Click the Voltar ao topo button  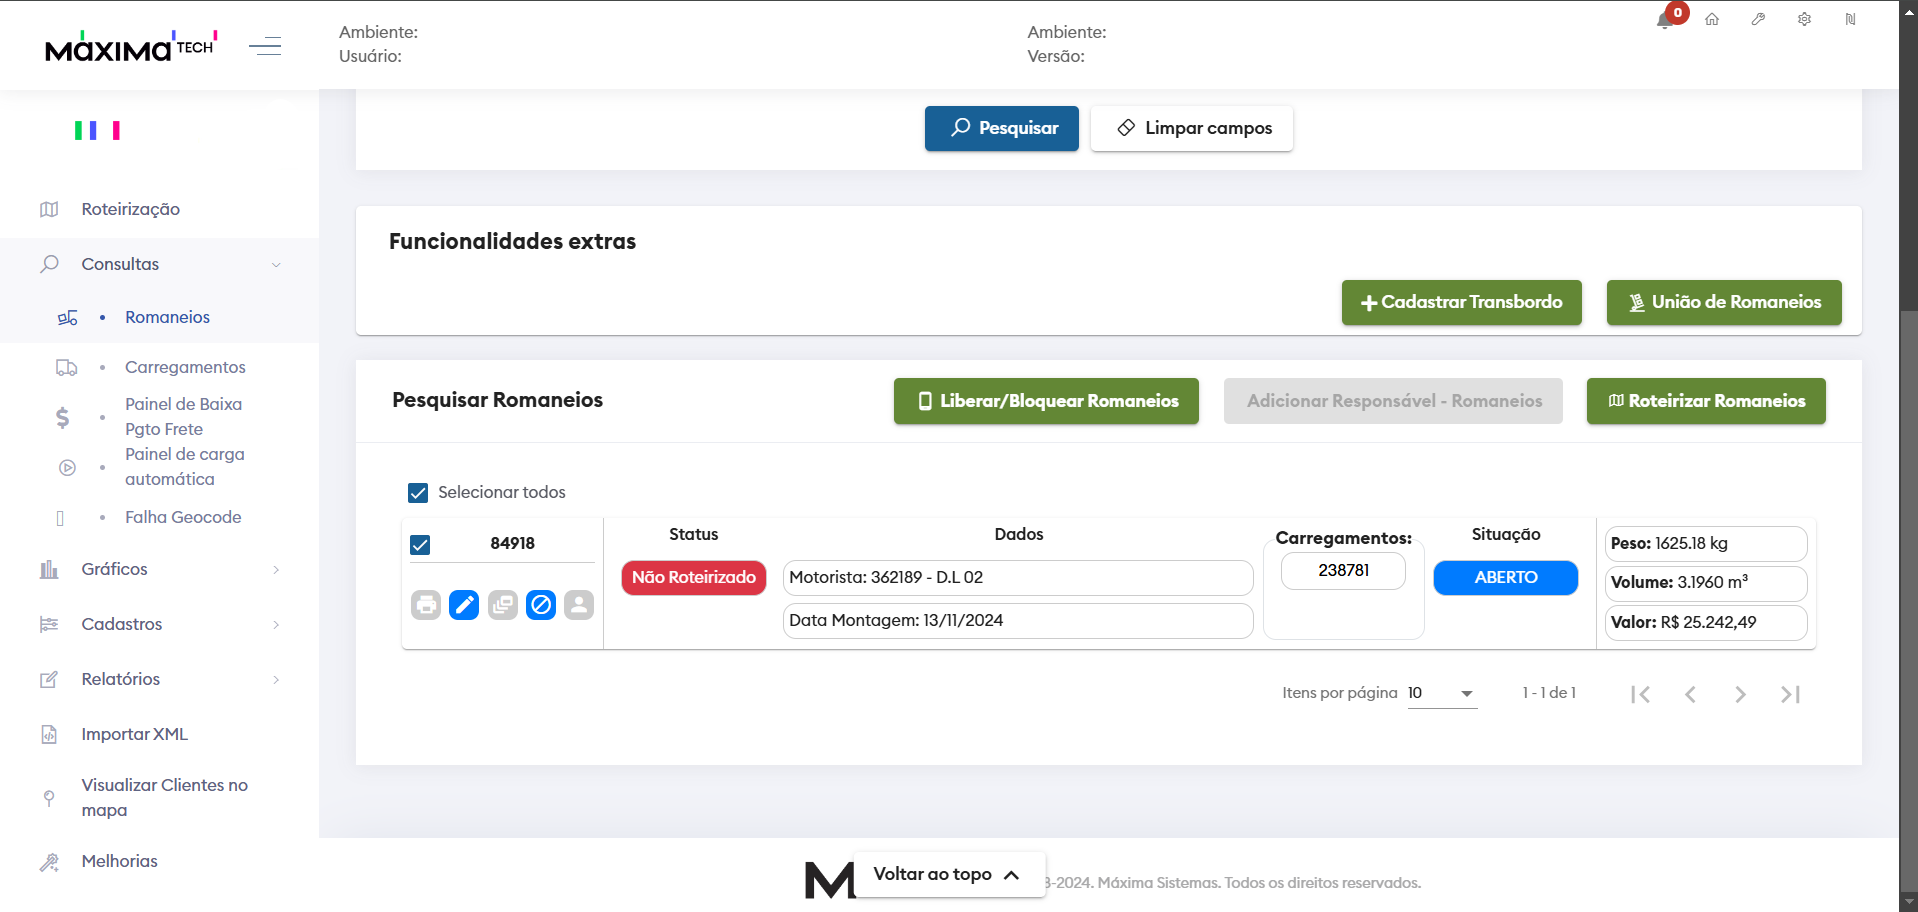[x=947, y=875]
